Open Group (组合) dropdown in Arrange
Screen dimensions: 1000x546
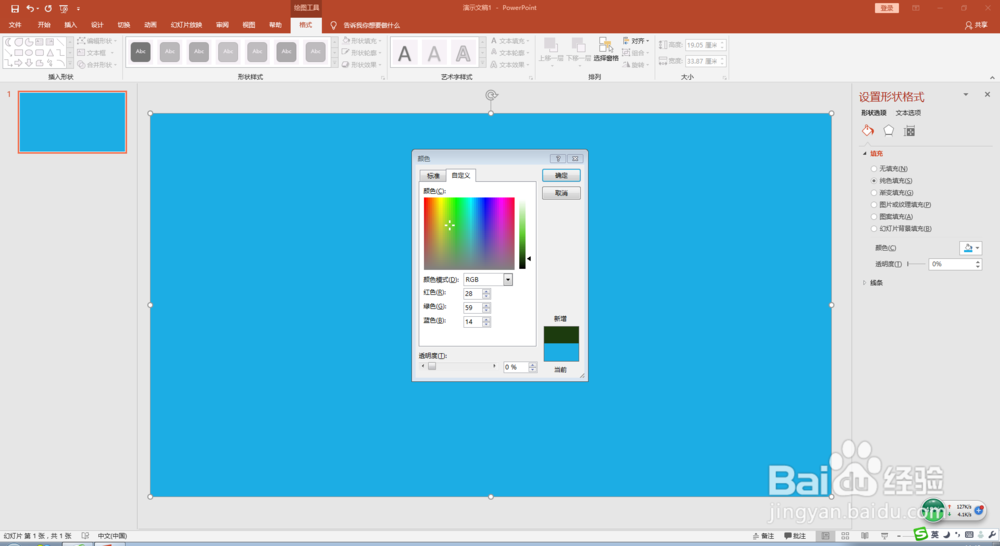tap(635, 52)
